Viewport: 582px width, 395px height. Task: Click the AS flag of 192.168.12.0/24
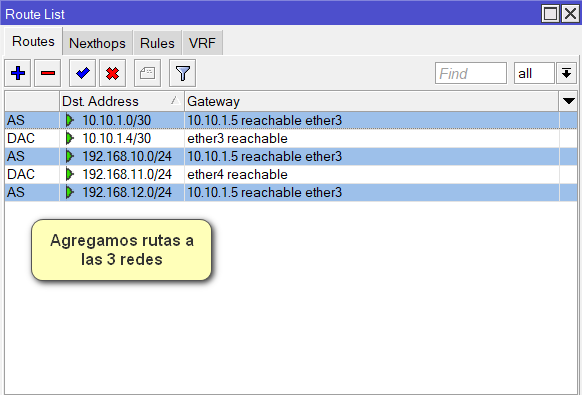coord(16,192)
